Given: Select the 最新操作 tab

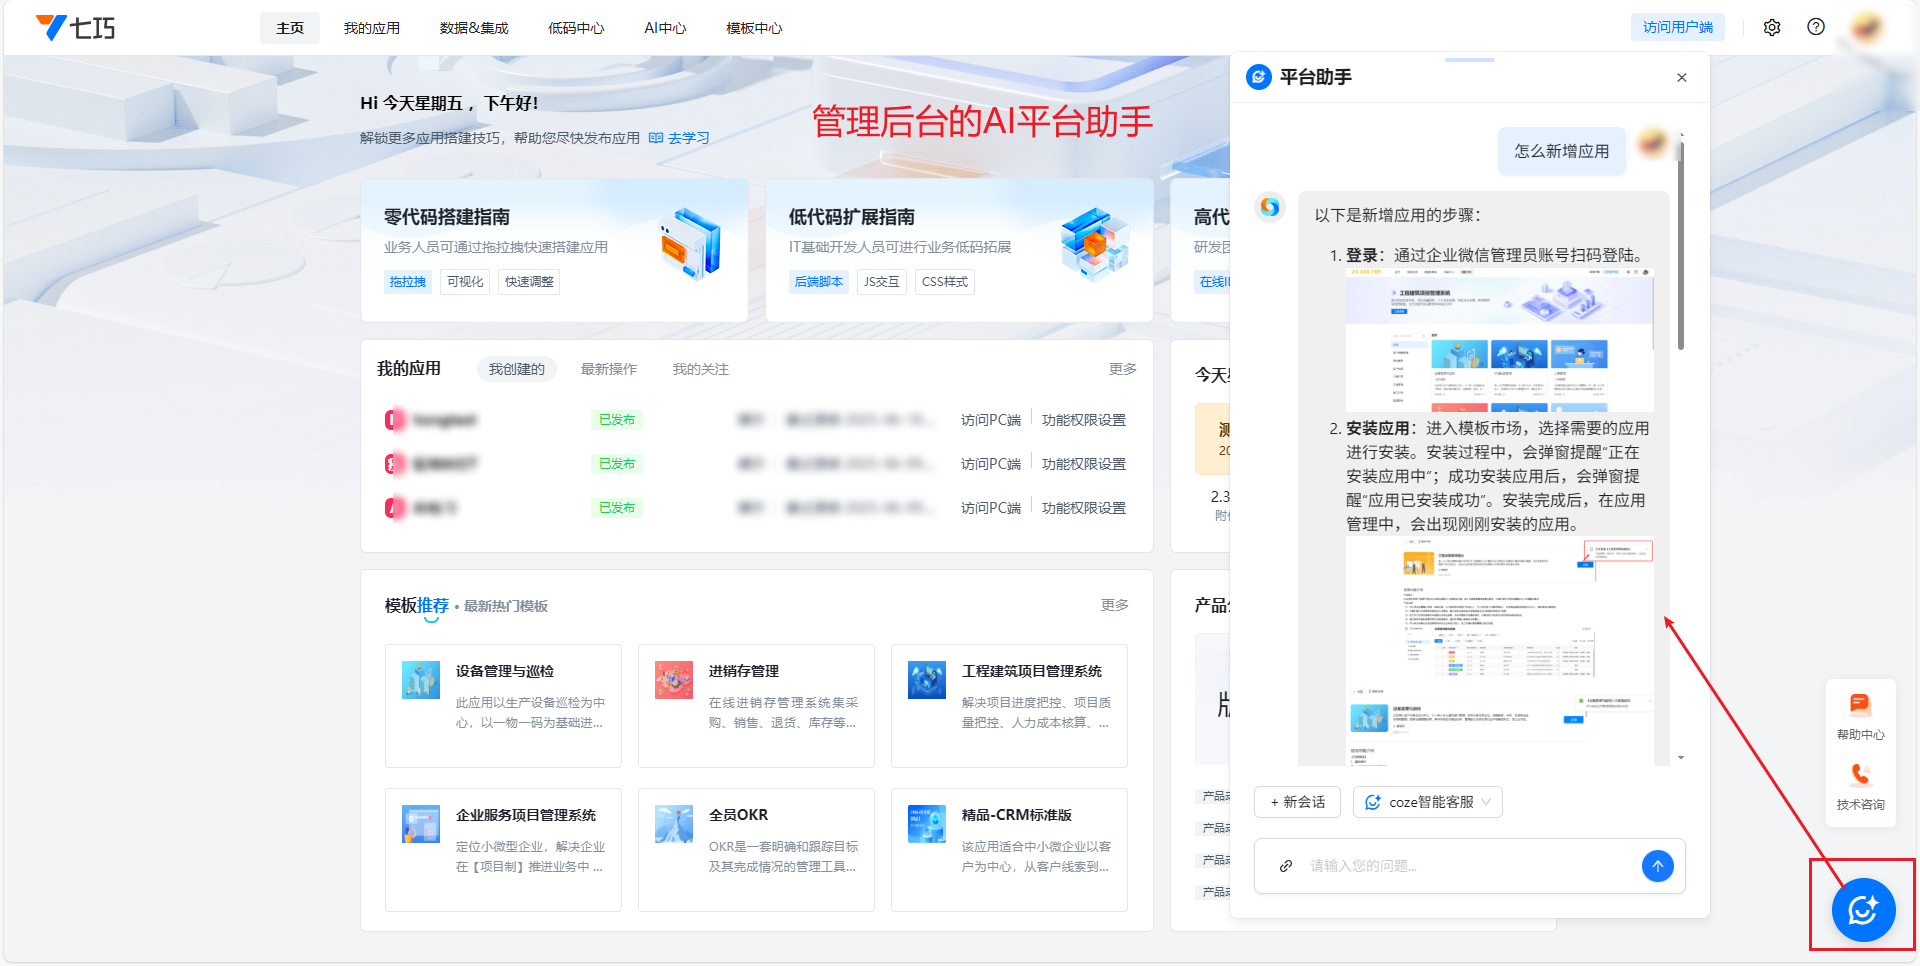Looking at the screenshot, I should click(x=608, y=370).
